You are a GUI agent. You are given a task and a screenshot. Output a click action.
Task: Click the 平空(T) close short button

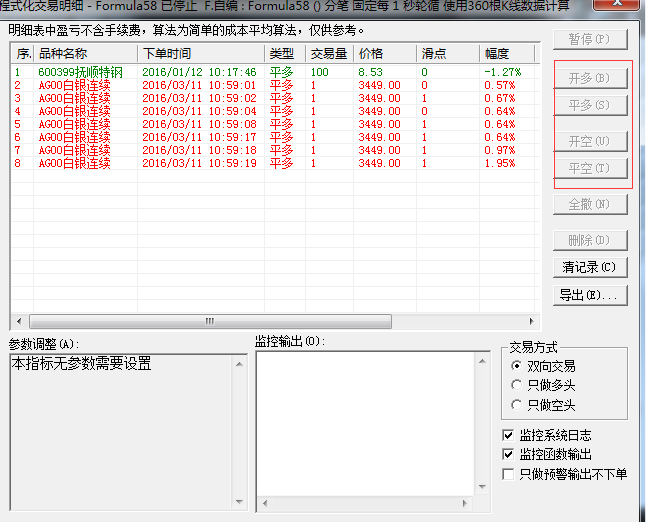(x=590, y=168)
